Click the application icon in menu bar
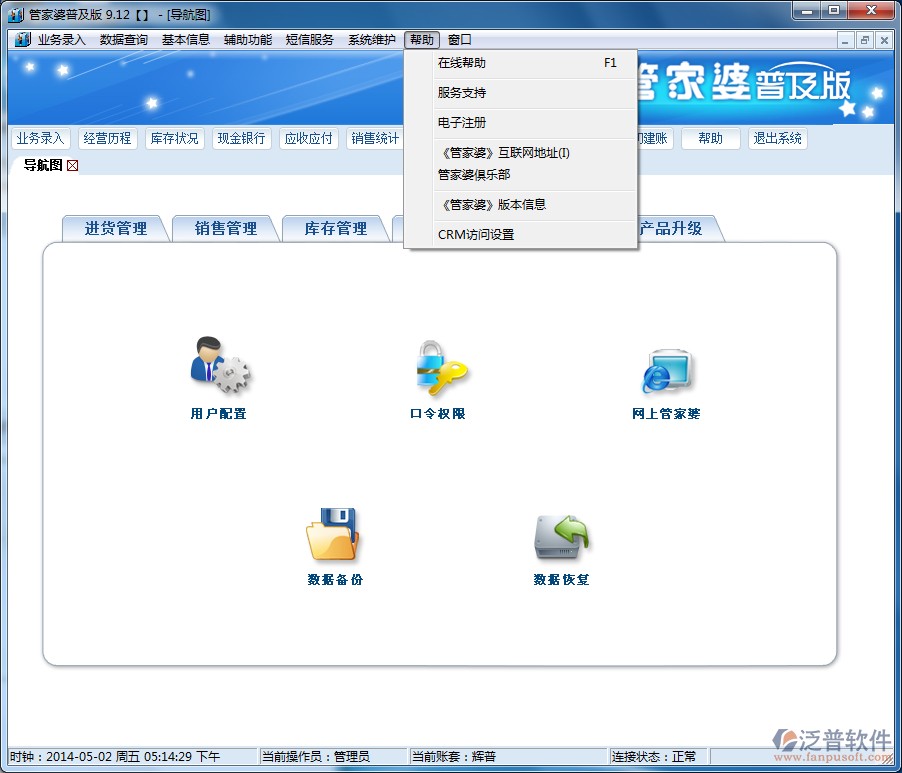Image resolution: width=902 pixels, height=773 pixels. (x=22, y=40)
